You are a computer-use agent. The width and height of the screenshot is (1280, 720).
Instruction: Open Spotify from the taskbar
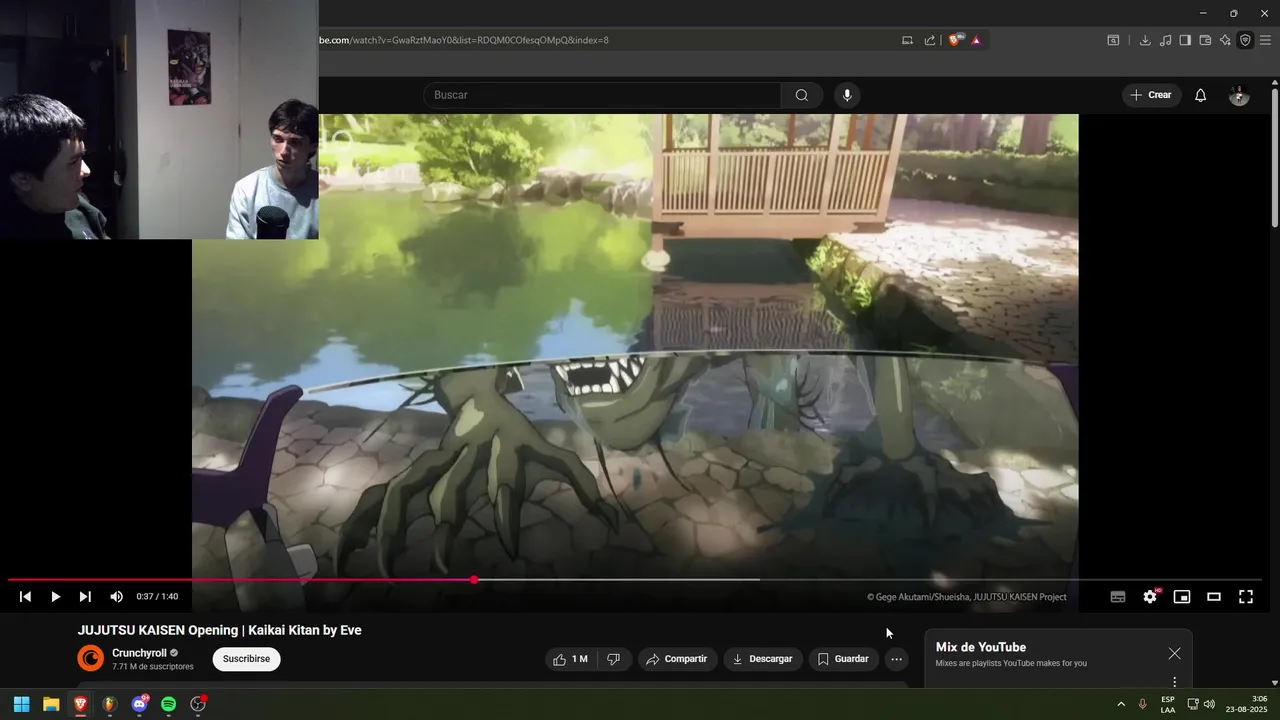pyautogui.click(x=169, y=704)
